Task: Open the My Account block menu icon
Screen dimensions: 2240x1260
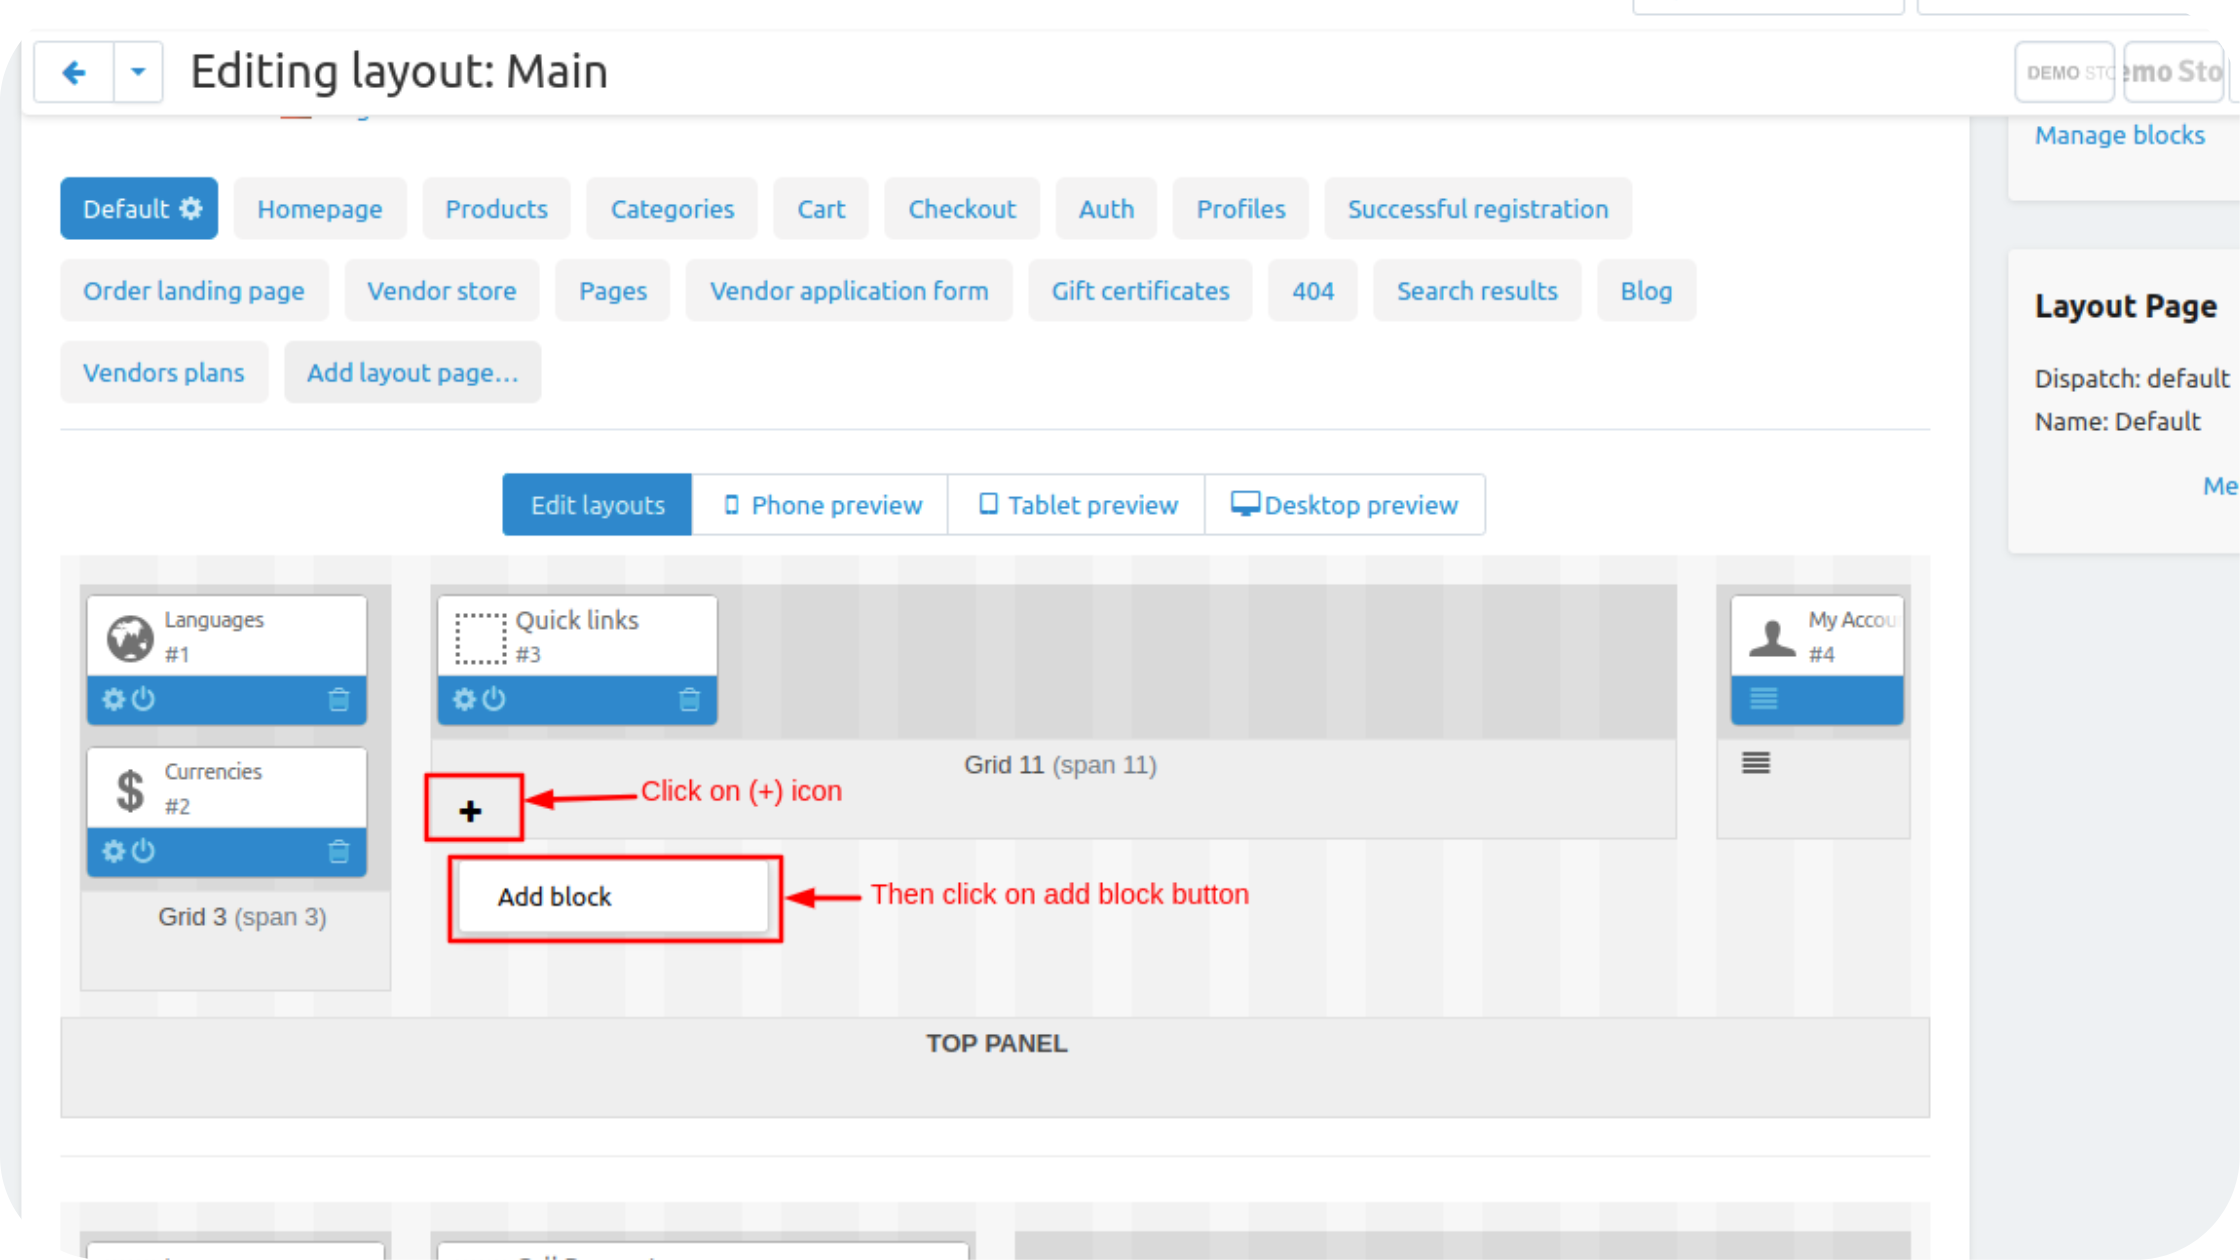Action: [1763, 699]
